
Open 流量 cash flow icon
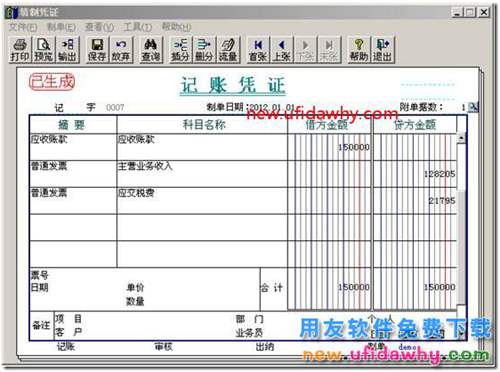228,50
